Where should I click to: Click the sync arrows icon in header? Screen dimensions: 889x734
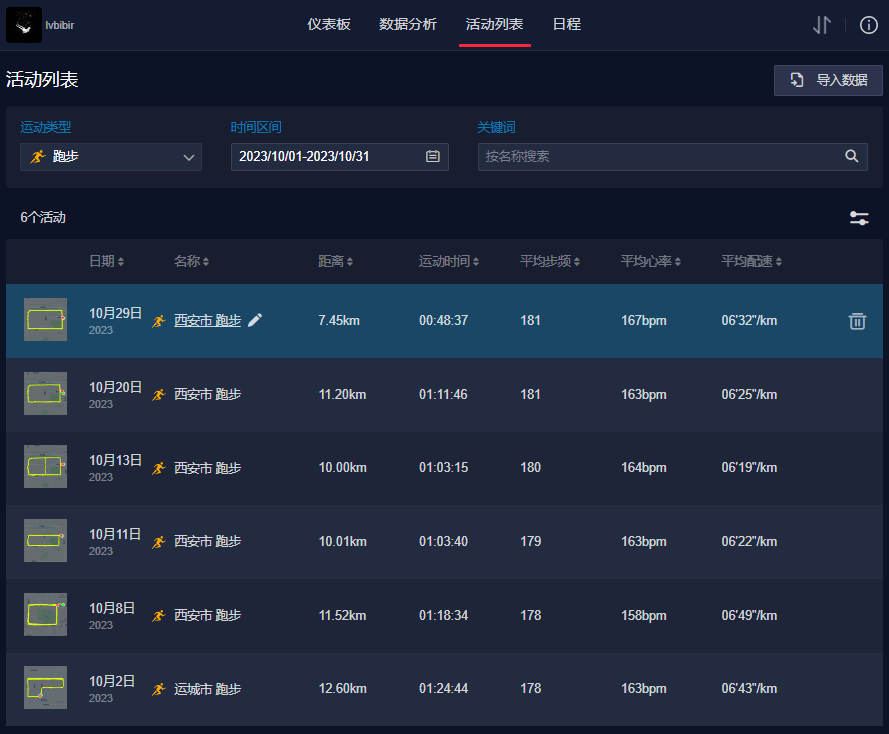(822, 25)
